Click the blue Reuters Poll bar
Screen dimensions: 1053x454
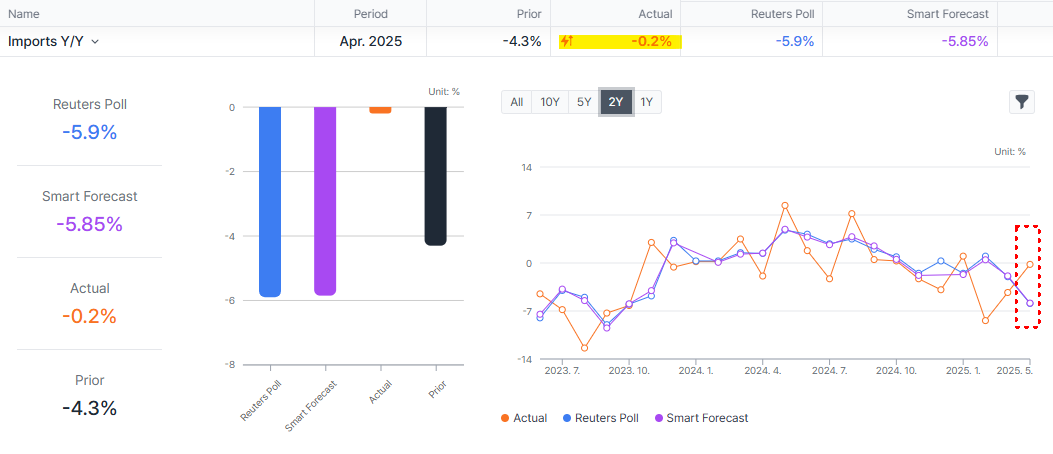tap(270, 200)
